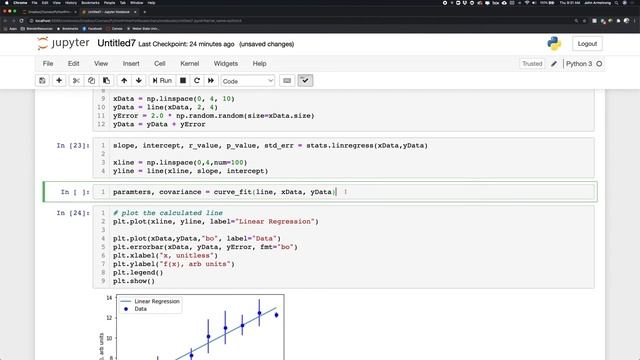This screenshot has height=360, width=640.
Task: Bookmark this page with the star icon
Action: click(x=584, y=20)
